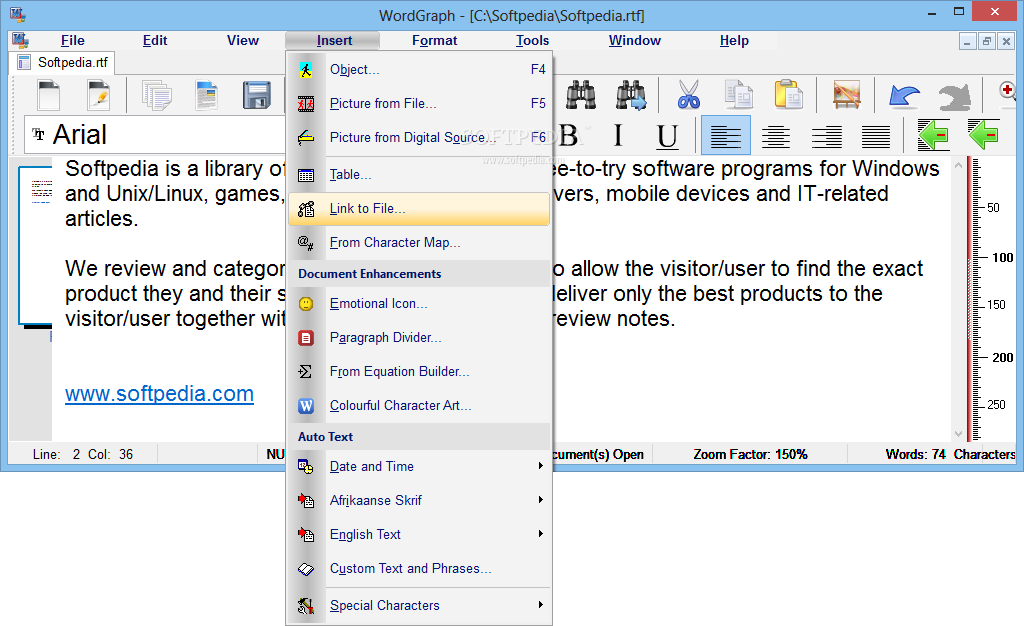Viewport: 1024px width, 626px height.
Task: Click the multiple documents icon
Action: click(157, 95)
